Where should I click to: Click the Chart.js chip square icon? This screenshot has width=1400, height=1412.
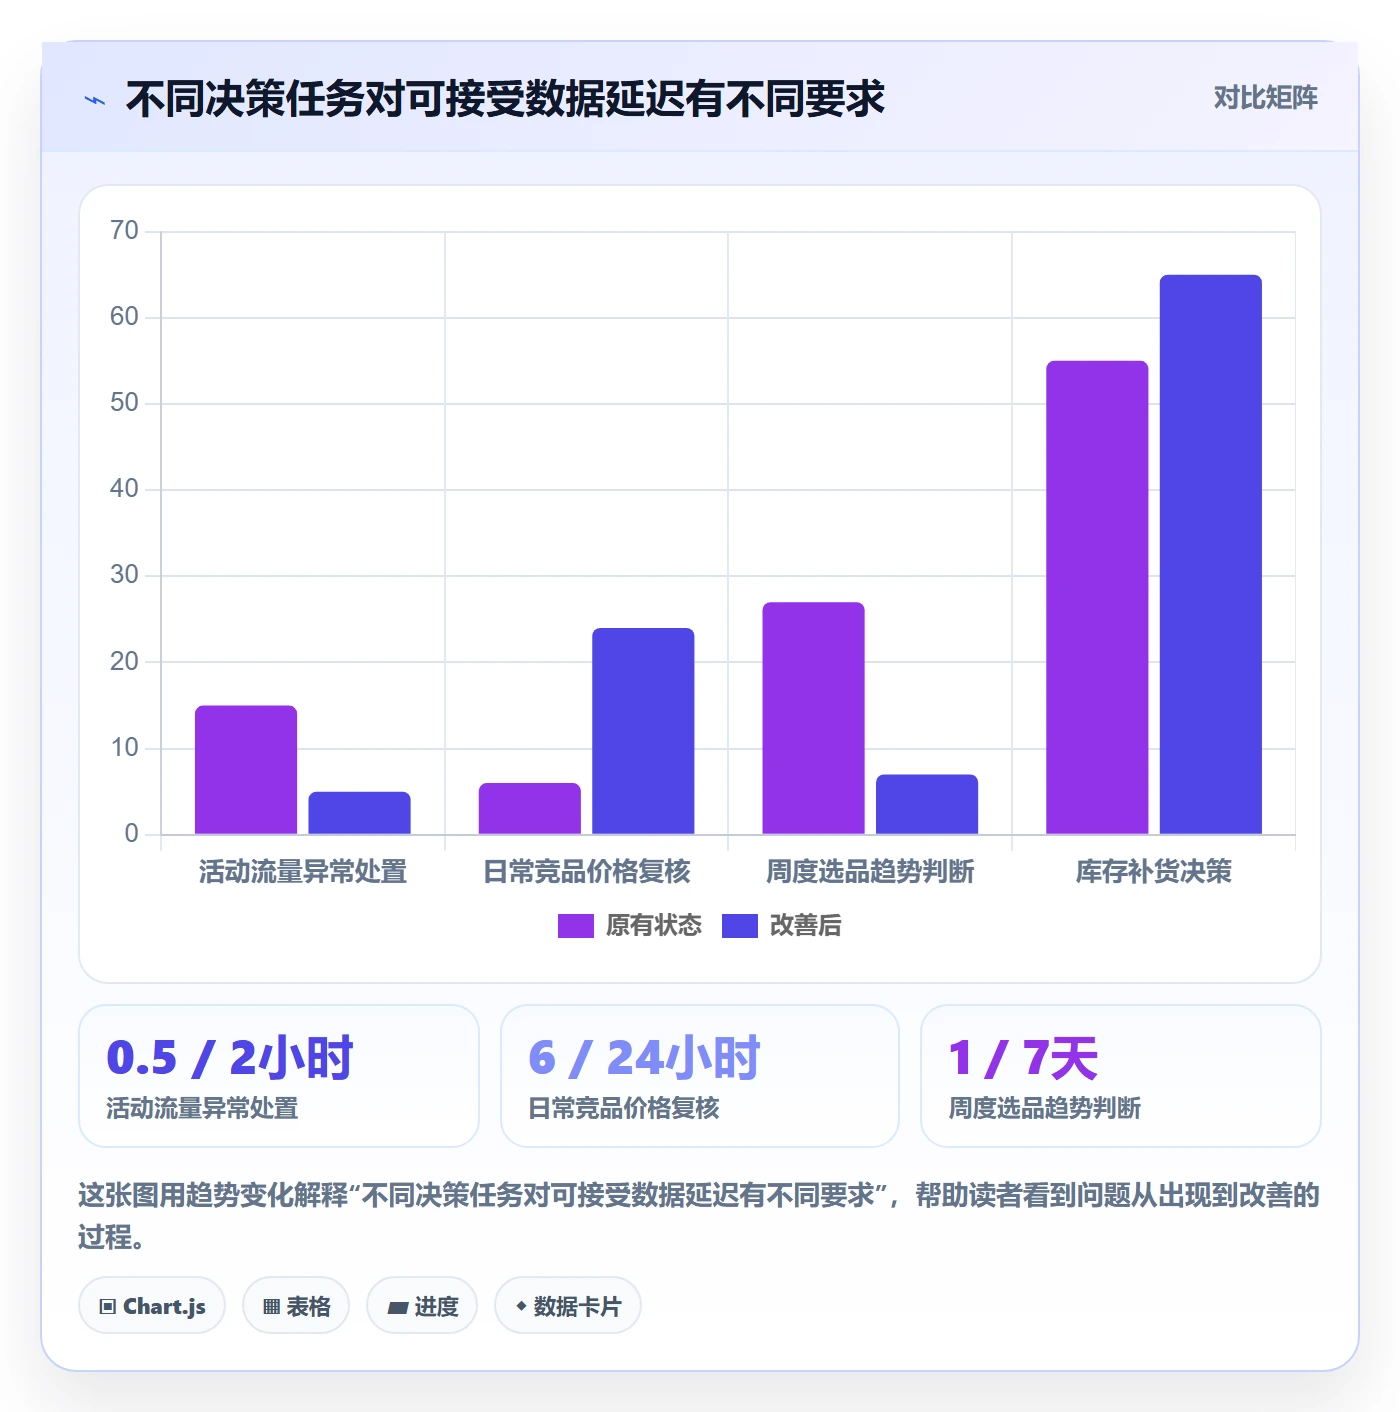108,1307
